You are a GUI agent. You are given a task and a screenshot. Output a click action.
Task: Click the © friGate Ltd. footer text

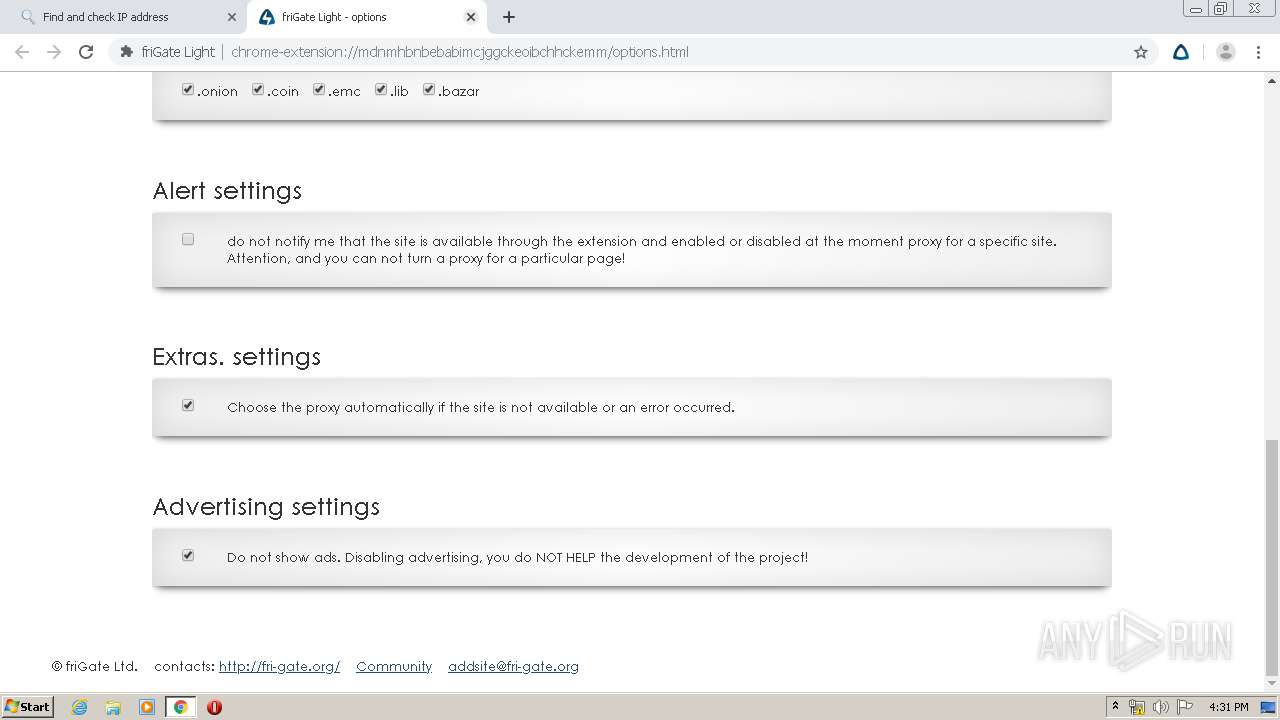95,666
